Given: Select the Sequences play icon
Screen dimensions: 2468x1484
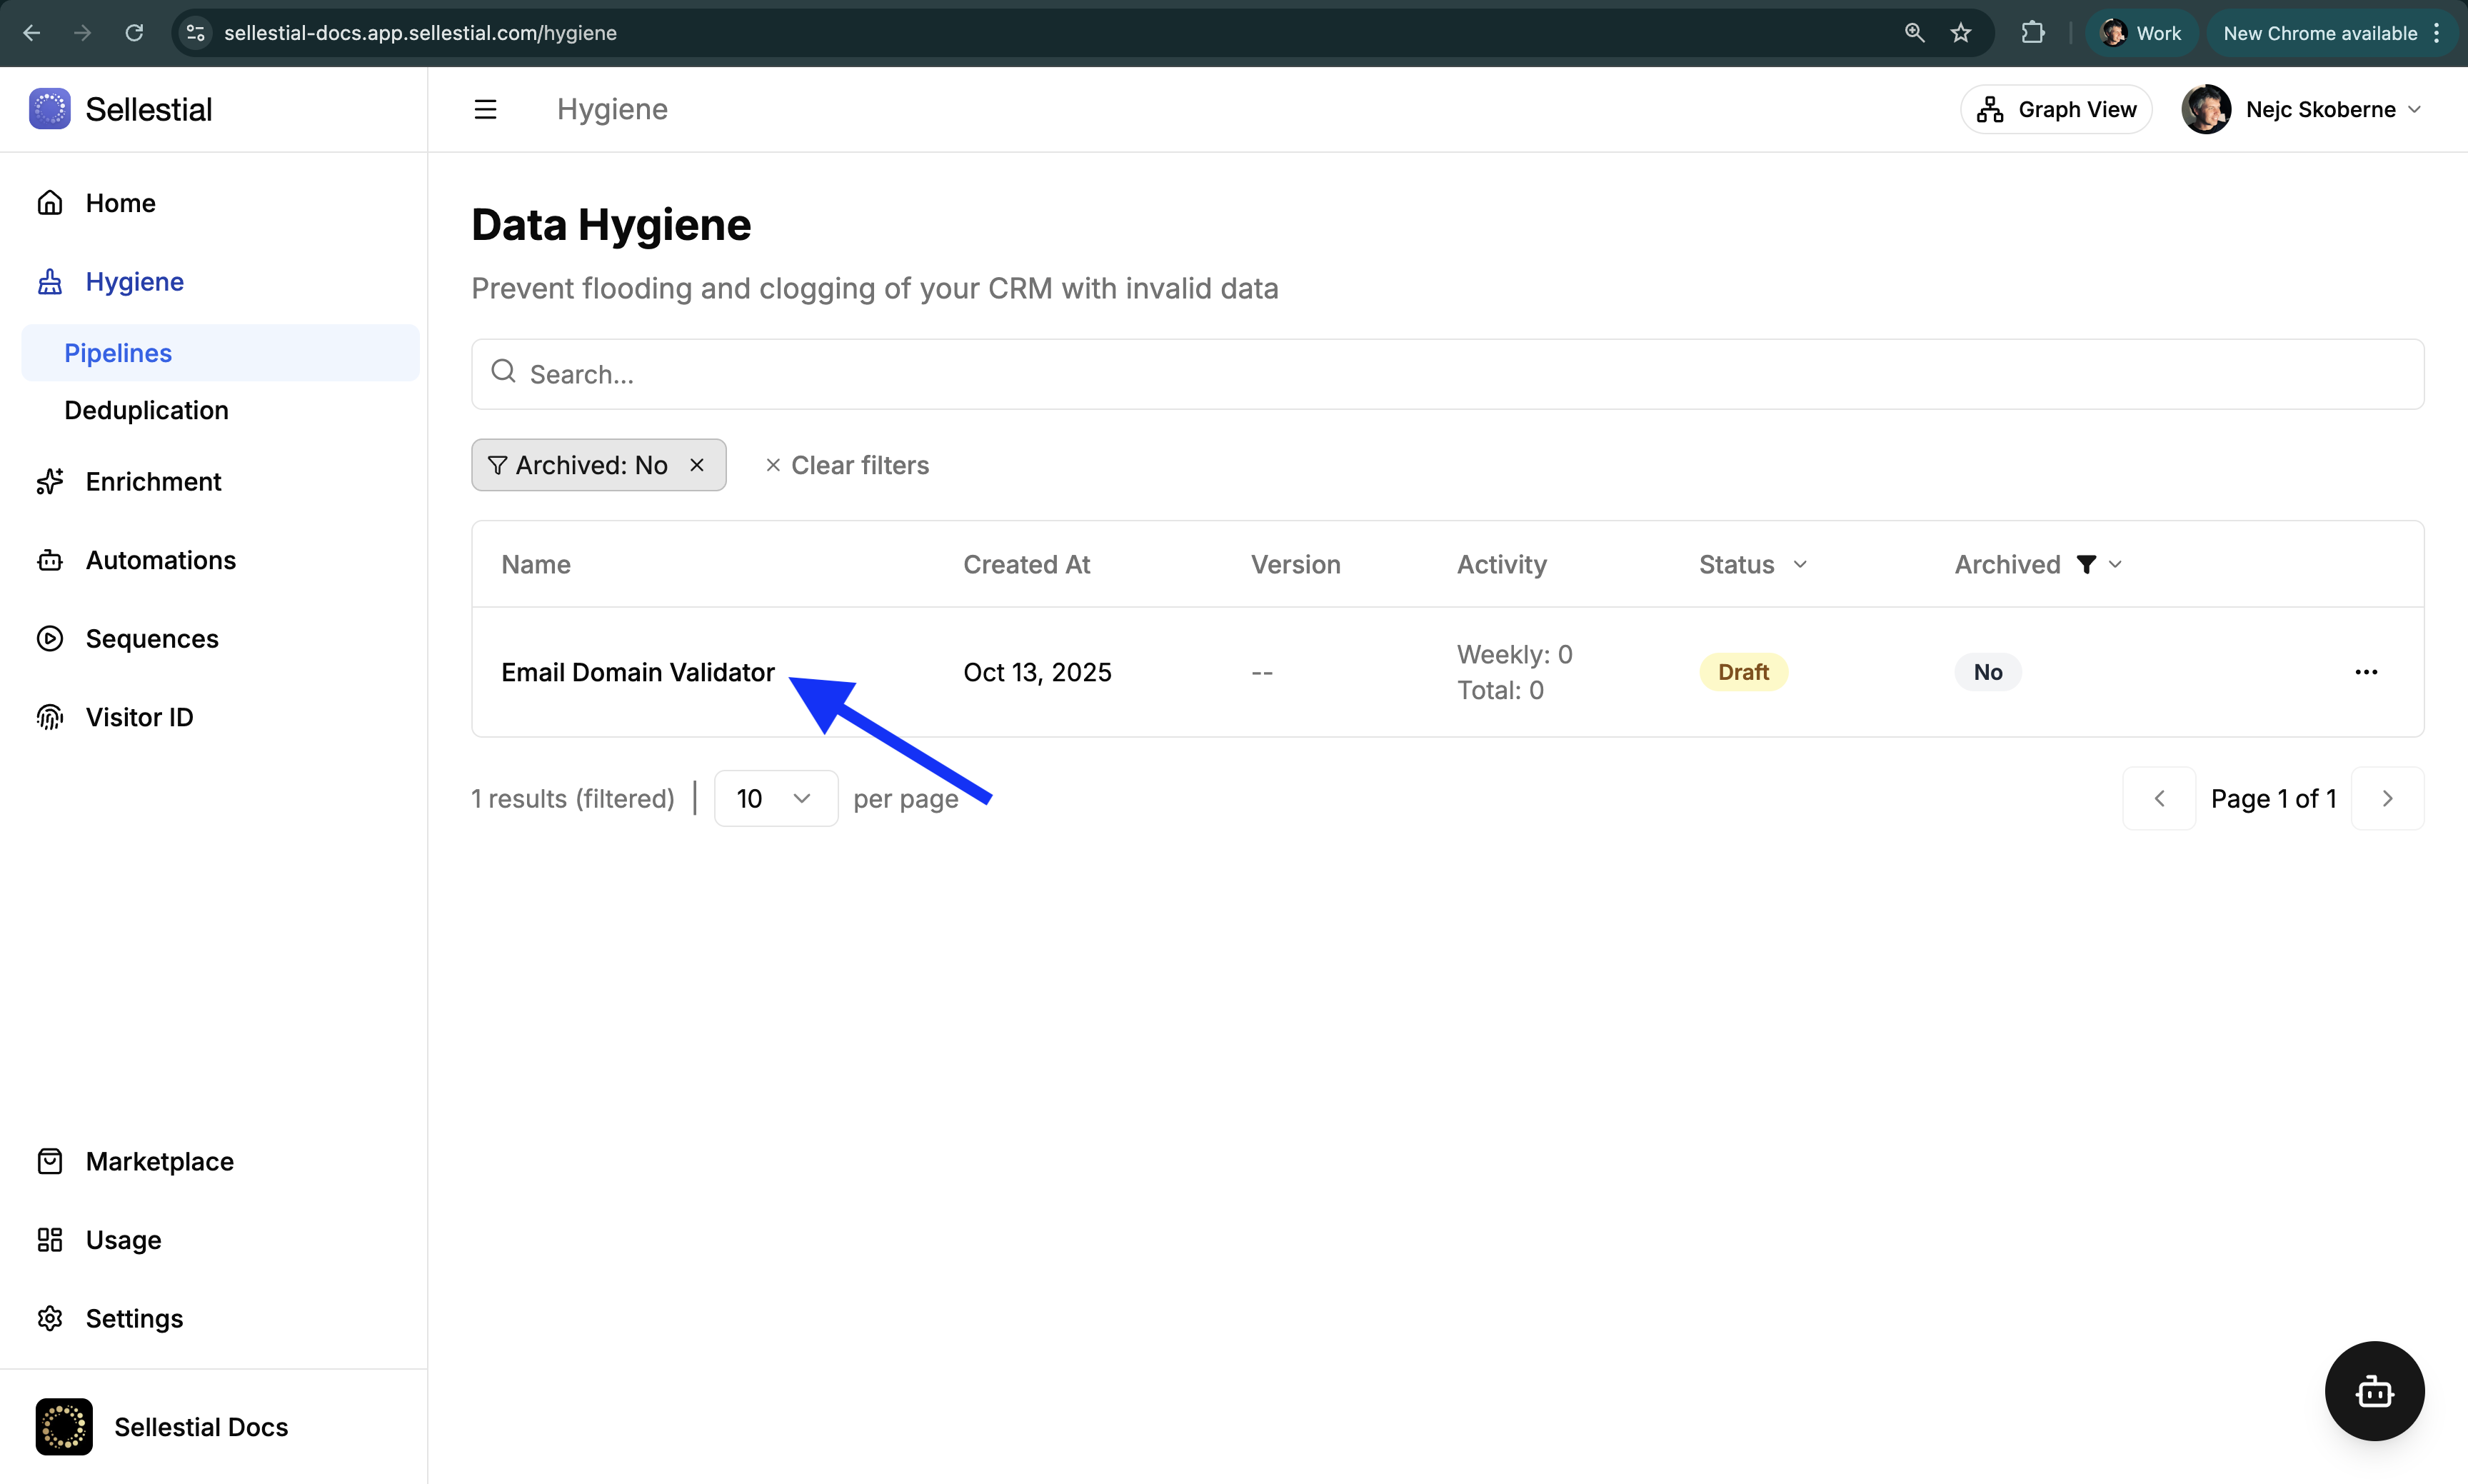Looking at the screenshot, I should tap(50, 638).
